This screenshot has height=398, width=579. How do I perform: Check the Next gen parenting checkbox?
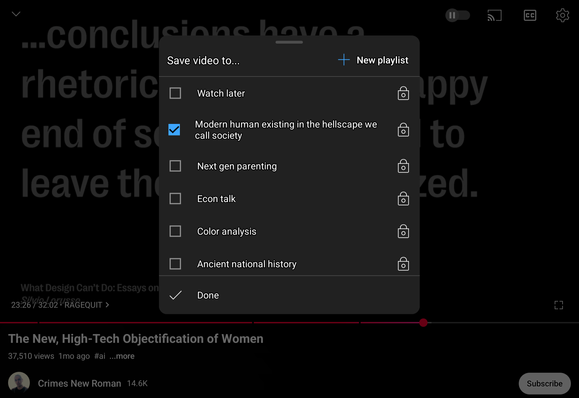pos(175,166)
